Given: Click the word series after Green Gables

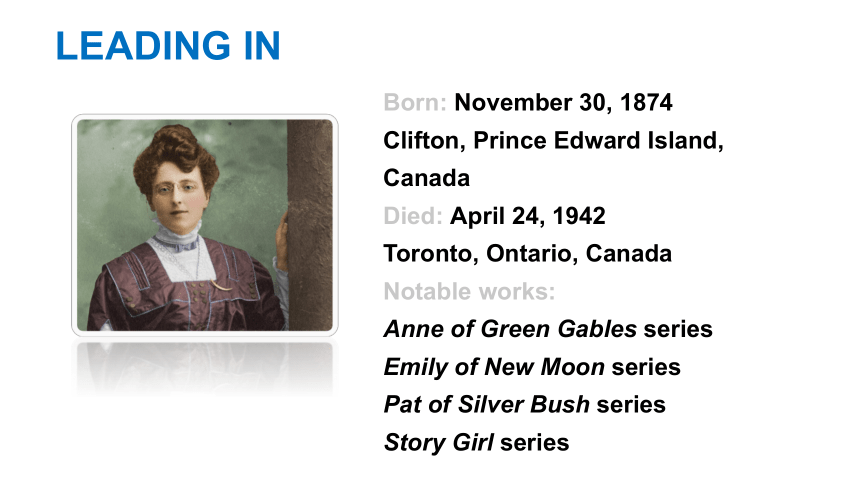Looking at the screenshot, I should (x=678, y=329).
